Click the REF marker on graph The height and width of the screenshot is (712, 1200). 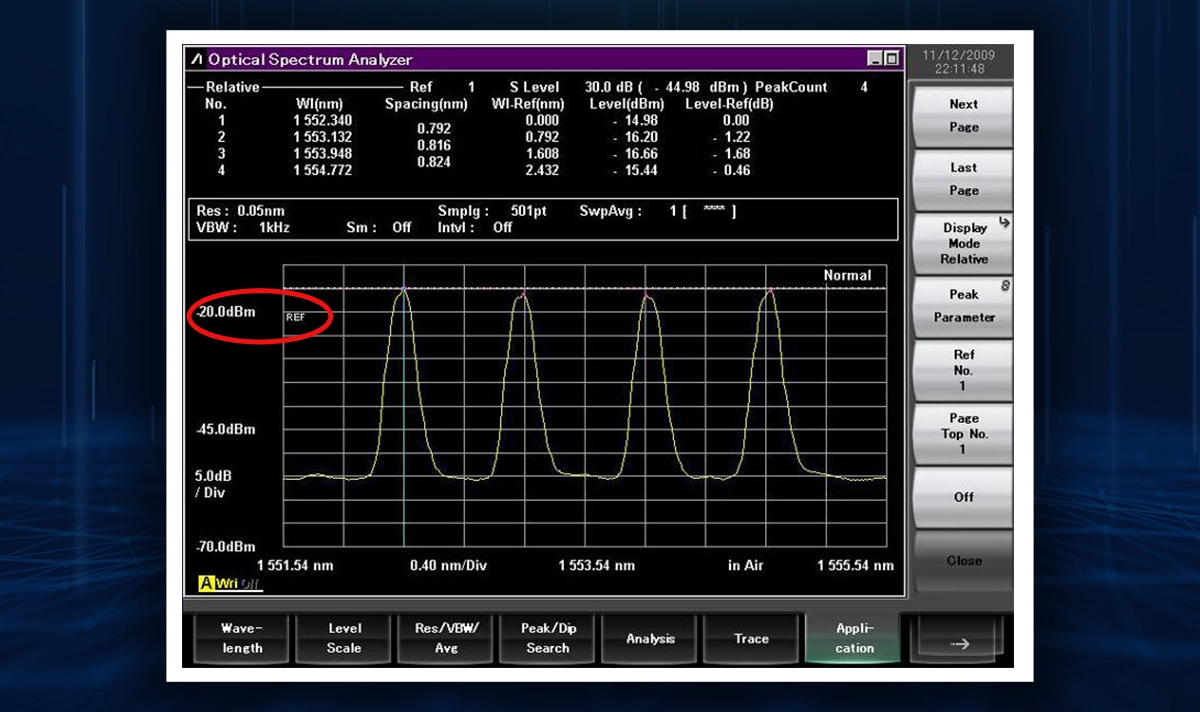click(x=295, y=316)
